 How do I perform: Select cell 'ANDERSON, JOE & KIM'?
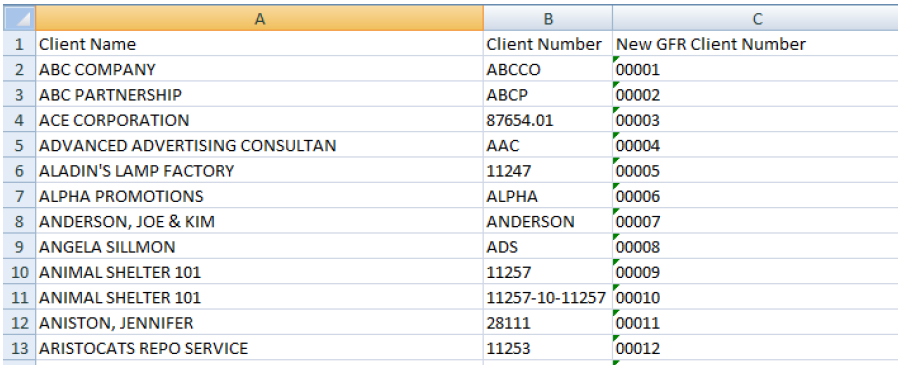[x=260, y=221]
